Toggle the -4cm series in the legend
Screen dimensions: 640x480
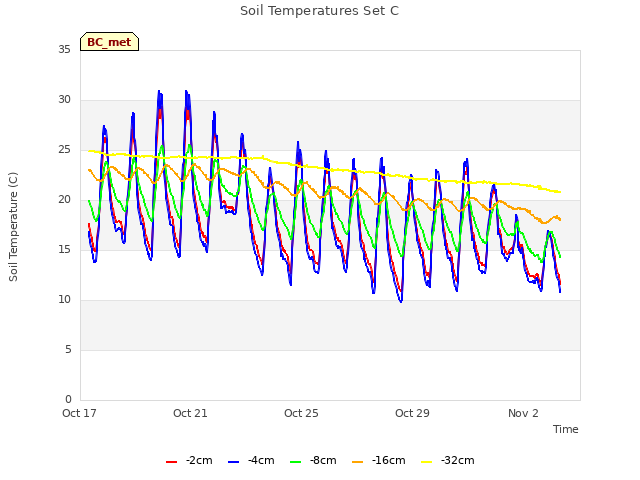pyautogui.click(x=251, y=461)
